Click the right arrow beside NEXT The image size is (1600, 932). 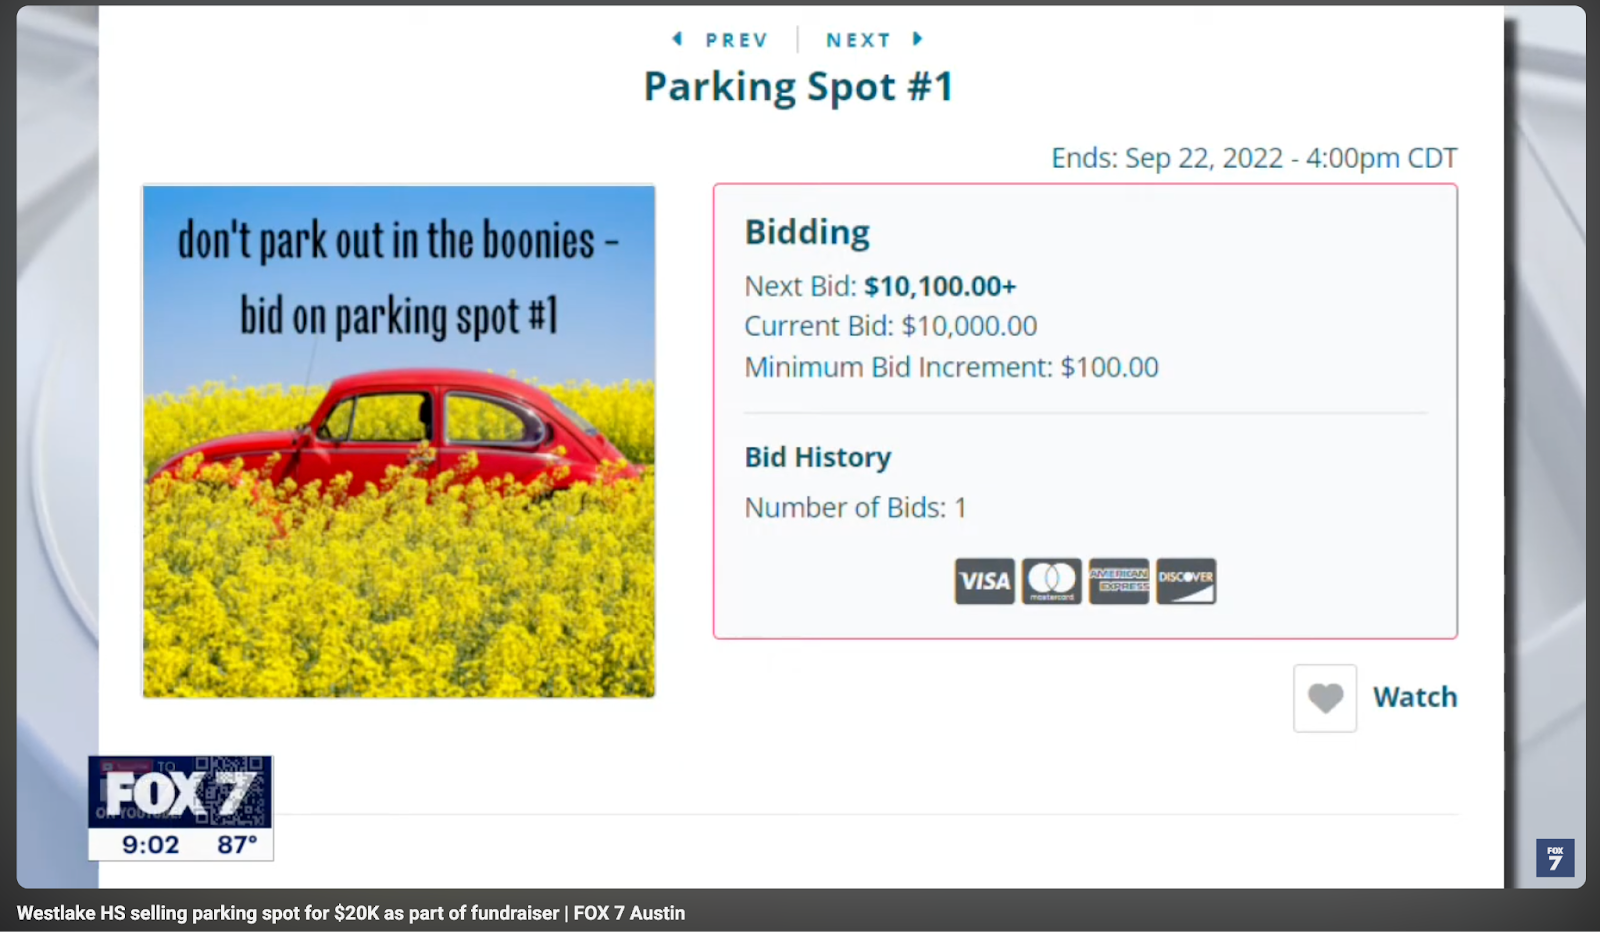(x=917, y=39)
